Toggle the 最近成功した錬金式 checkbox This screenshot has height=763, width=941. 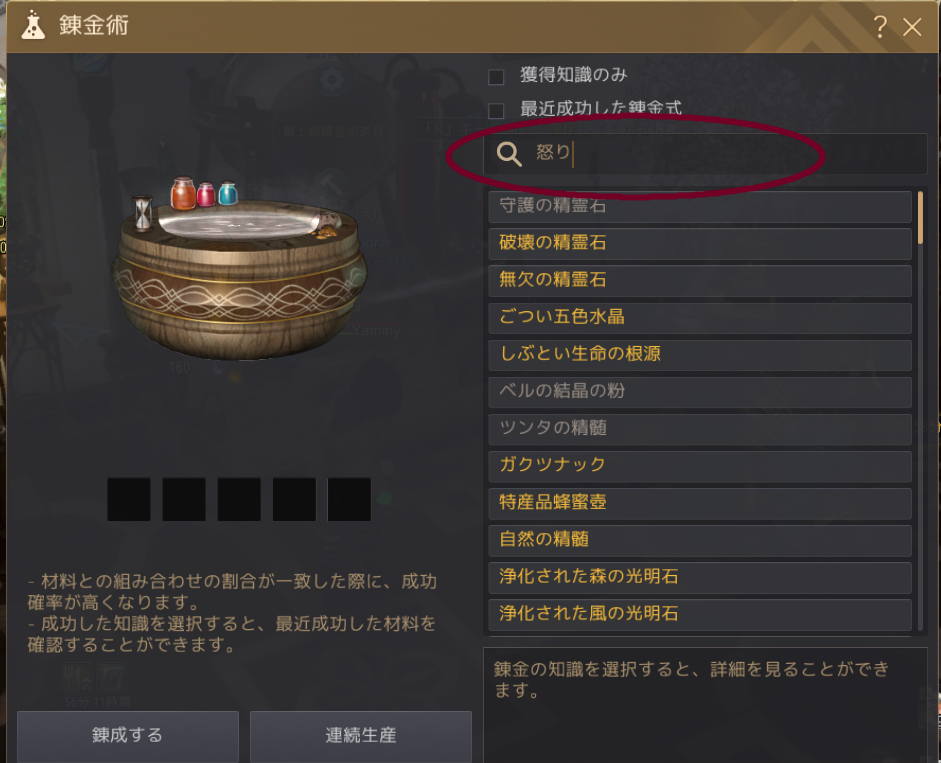[x=496, y=110]
